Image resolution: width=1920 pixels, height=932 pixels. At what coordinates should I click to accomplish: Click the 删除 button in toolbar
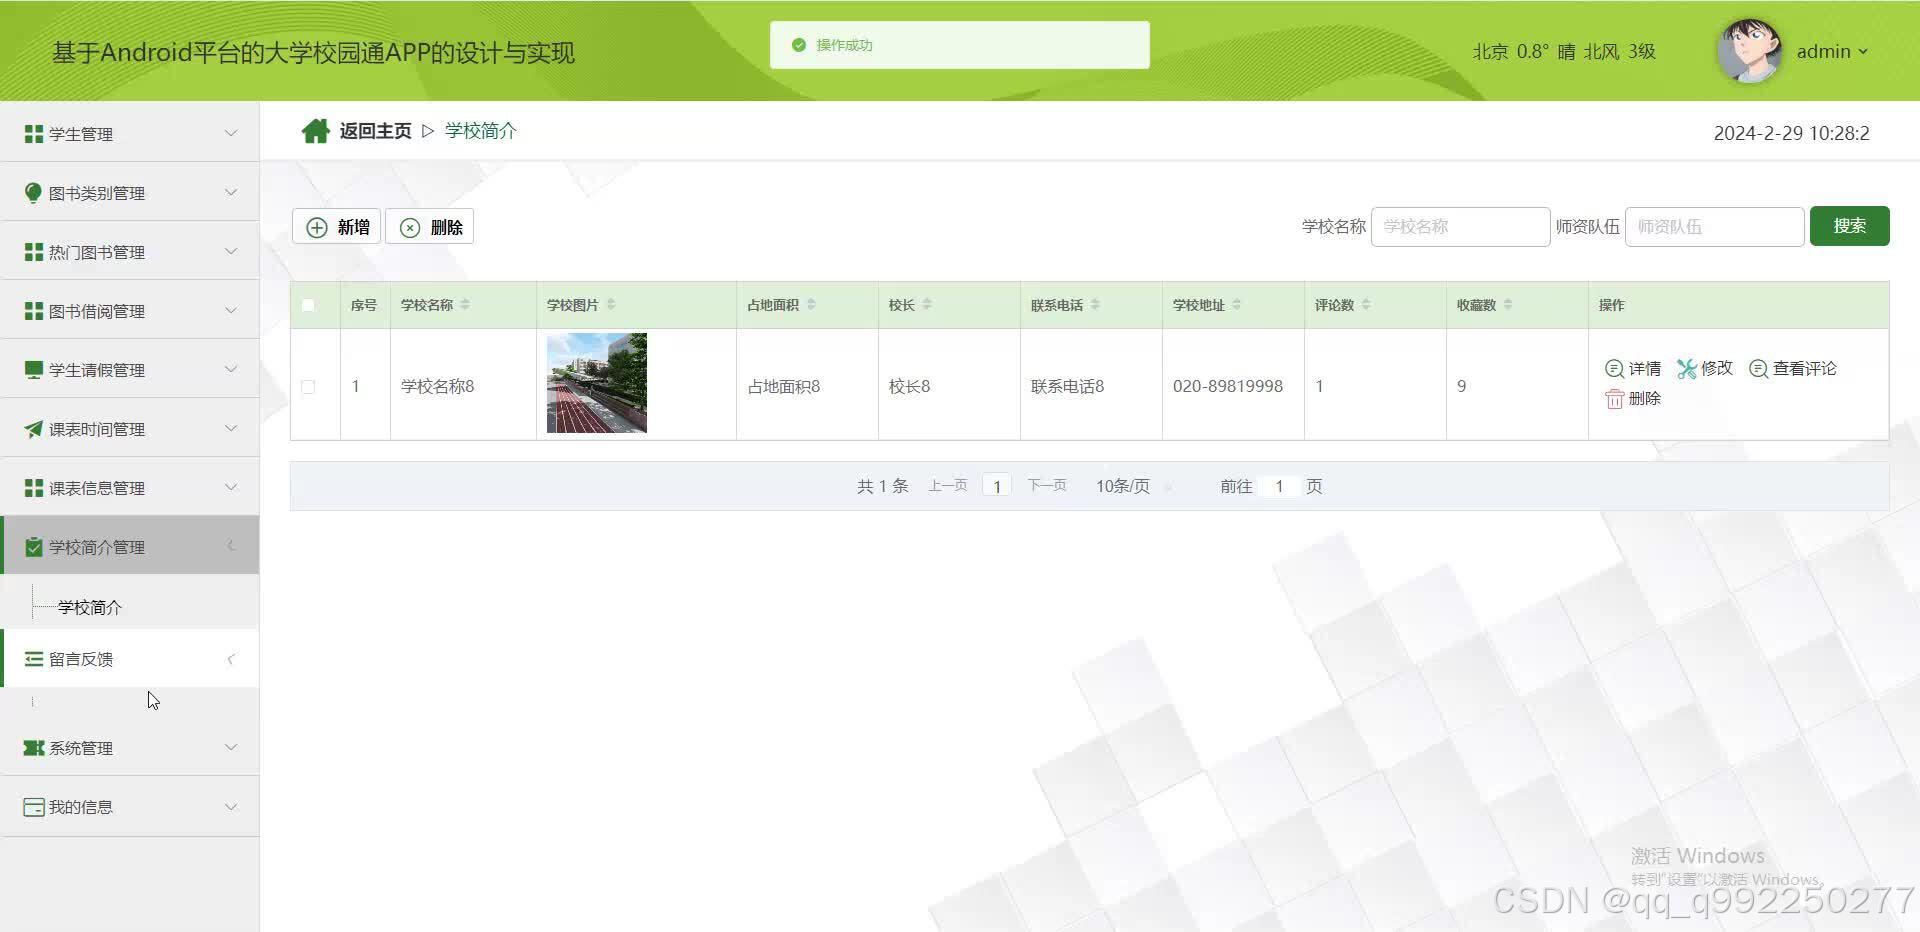[430, 227]
